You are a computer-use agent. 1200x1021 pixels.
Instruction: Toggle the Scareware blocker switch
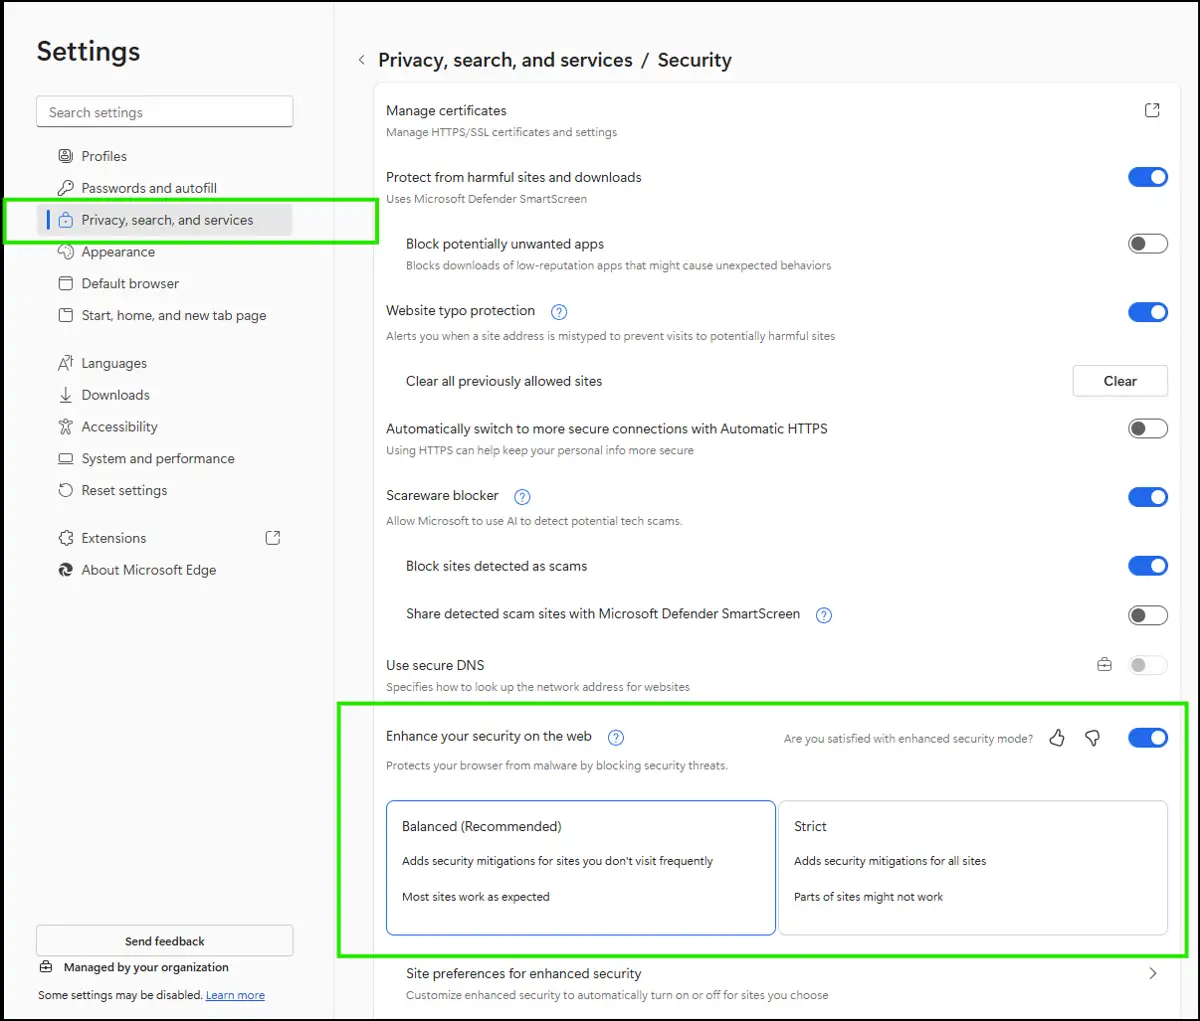1148,497
